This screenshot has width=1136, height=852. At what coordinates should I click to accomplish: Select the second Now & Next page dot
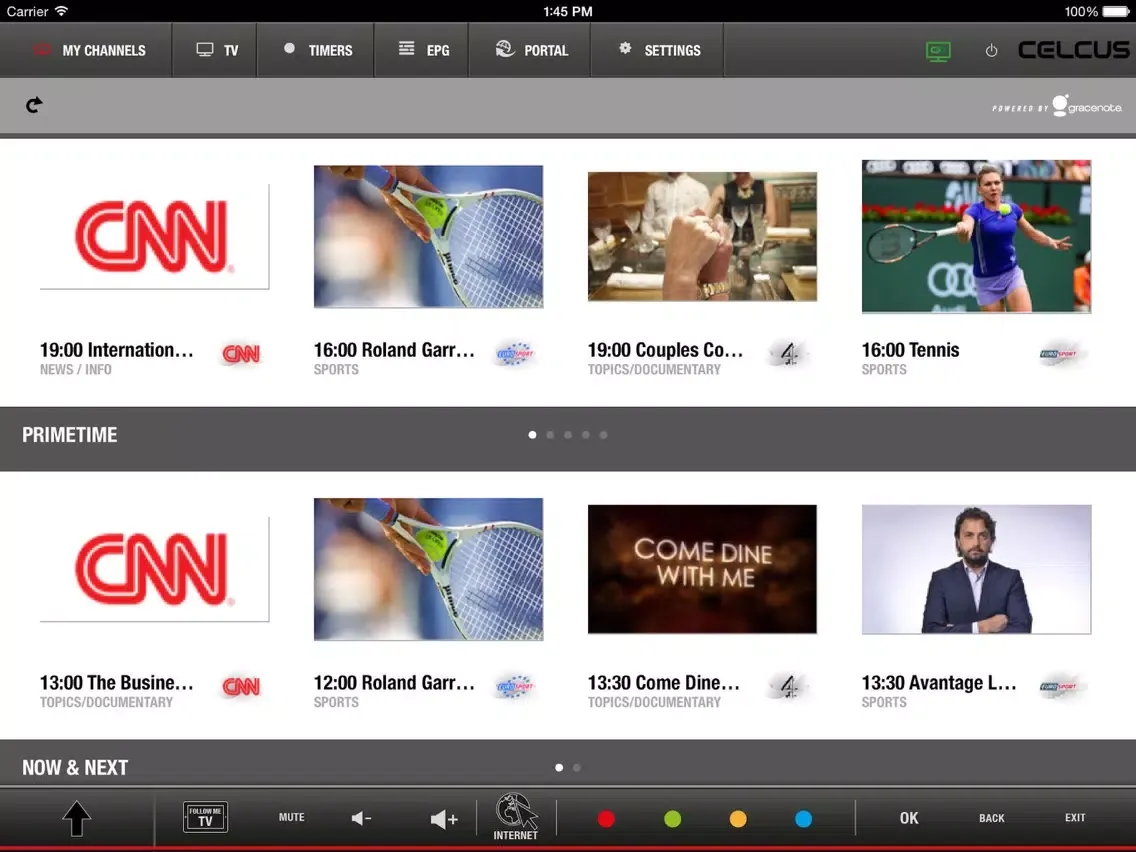pos(577,767)
